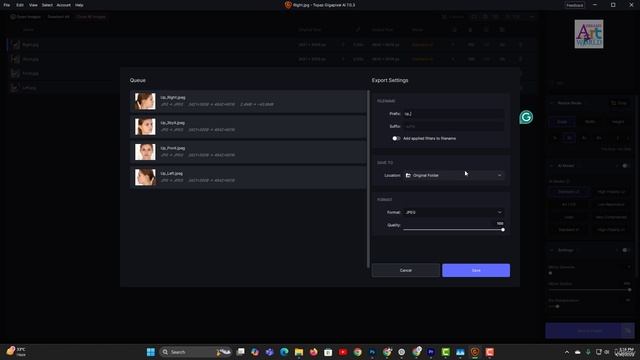Open the View menu
The height and width of the screenshot is (360, 640).
[33, 5]
